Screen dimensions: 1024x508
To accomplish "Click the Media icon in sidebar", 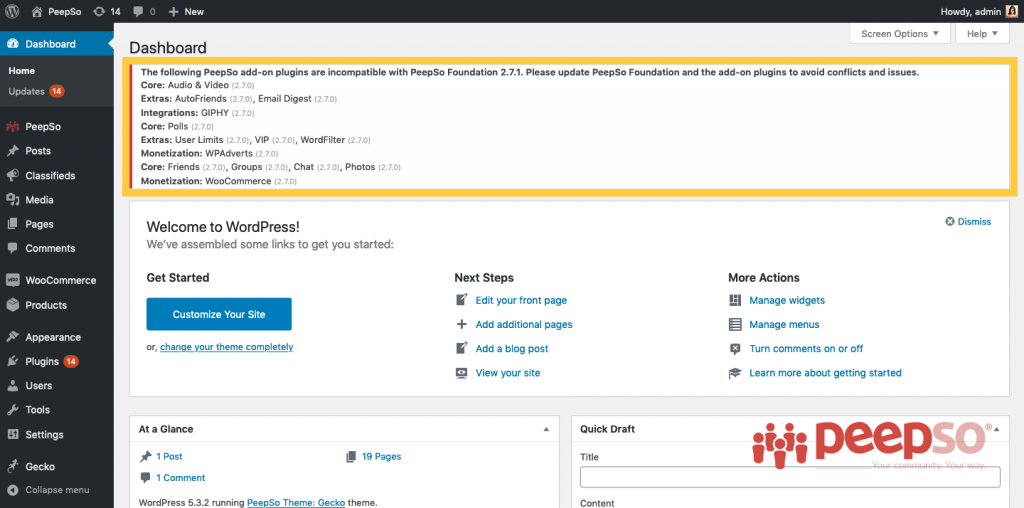I will tap(12, 200).
